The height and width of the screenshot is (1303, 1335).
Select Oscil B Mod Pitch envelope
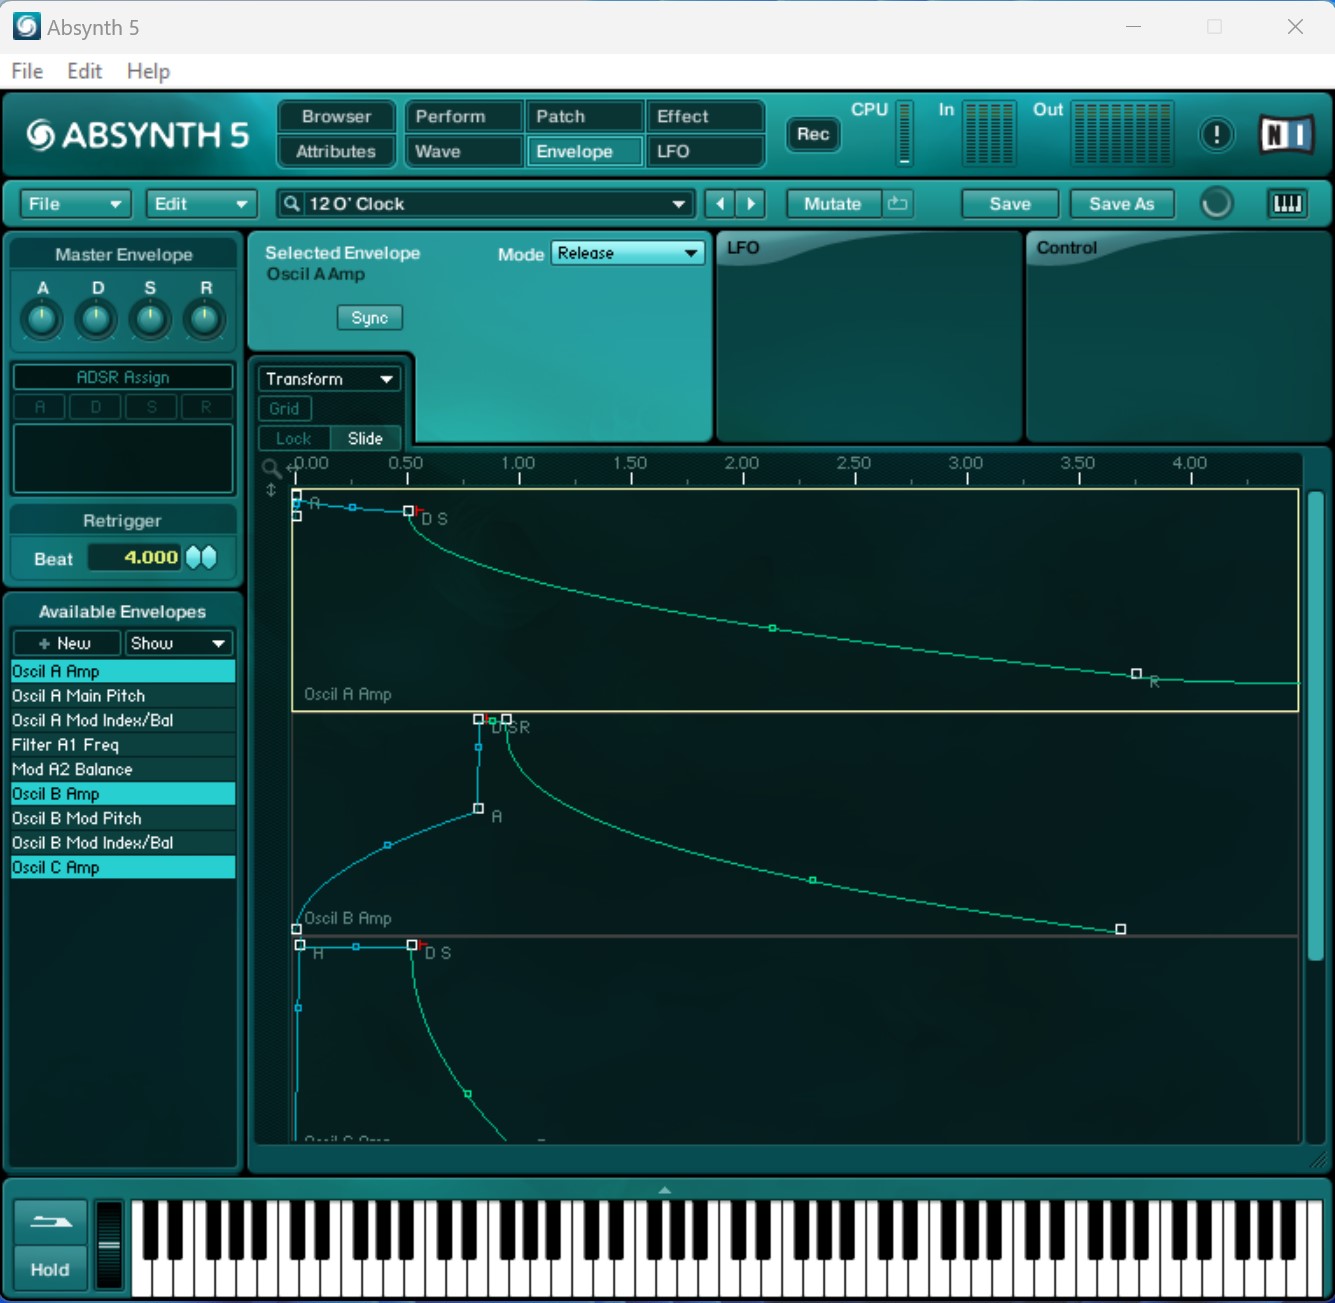(123, 818)
